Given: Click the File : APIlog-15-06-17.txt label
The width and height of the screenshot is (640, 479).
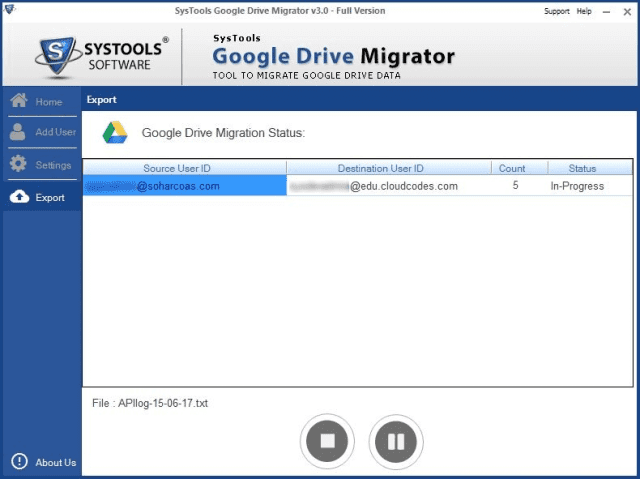Looking at the screenshot, I should click(x=150, y=403).
